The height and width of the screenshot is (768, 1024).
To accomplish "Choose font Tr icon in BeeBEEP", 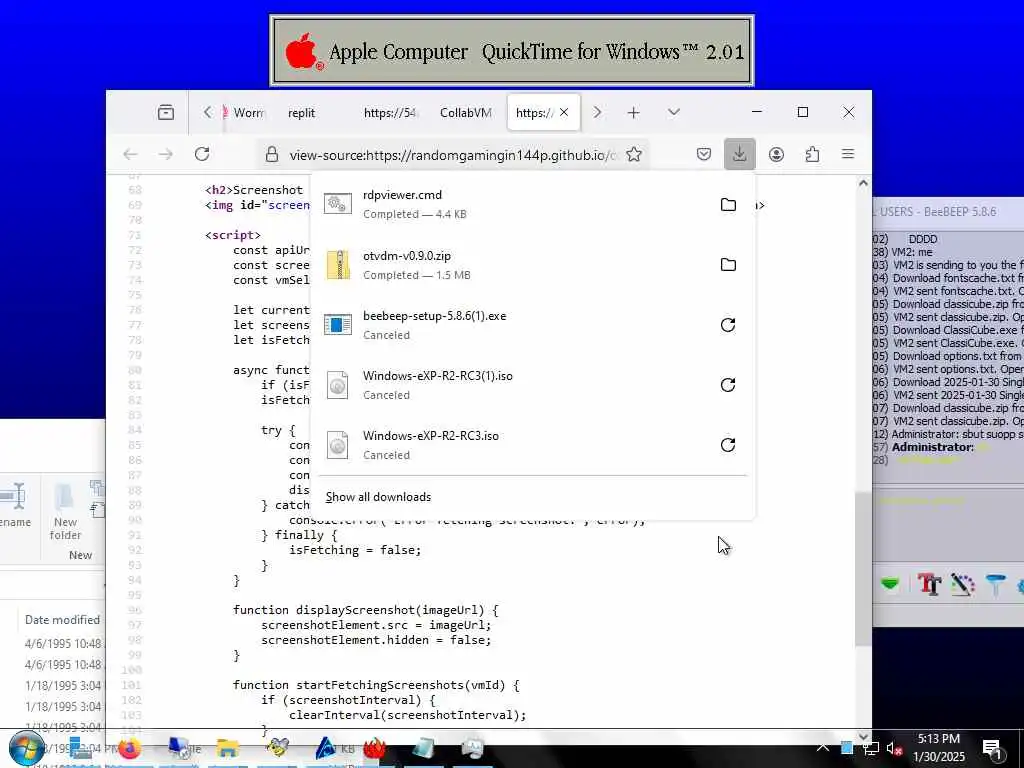I will pyautogui.click(x=929, y=584).
